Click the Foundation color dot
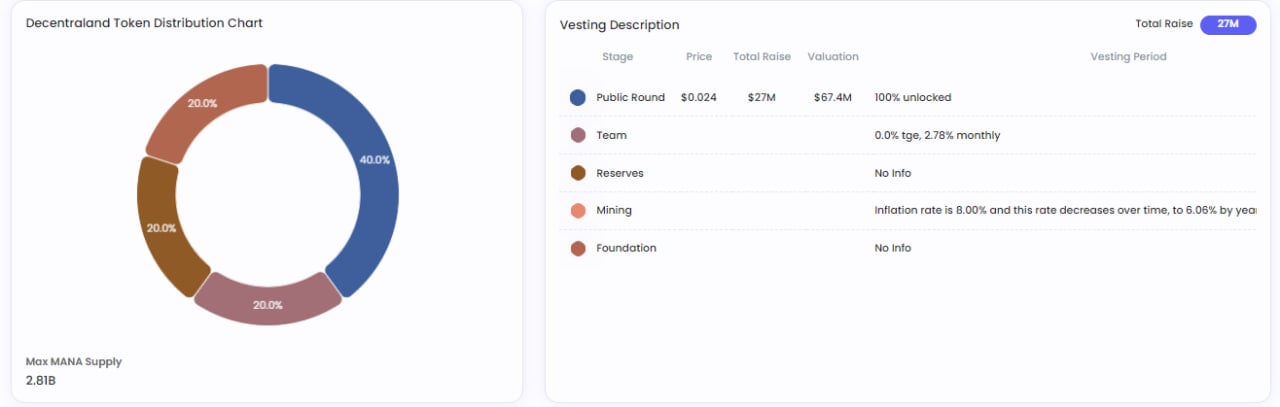This screenshot has height=407, width=1280. 577,248
